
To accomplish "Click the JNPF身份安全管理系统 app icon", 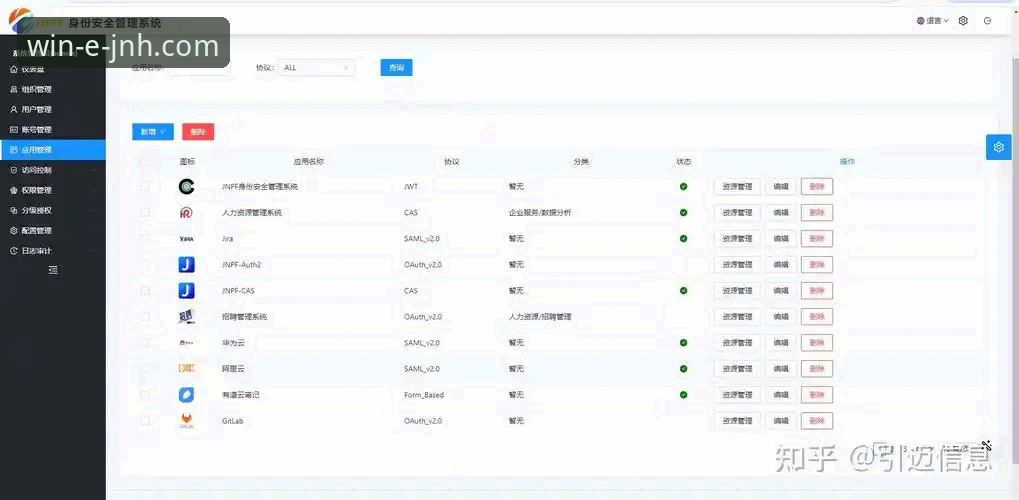I will pos(187,187).
